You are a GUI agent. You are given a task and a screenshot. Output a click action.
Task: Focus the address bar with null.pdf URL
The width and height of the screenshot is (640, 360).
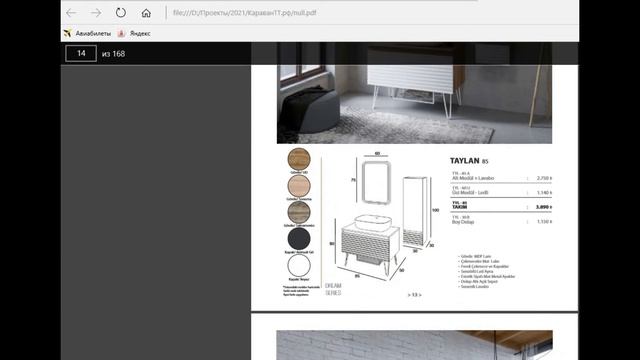point(244,13)
